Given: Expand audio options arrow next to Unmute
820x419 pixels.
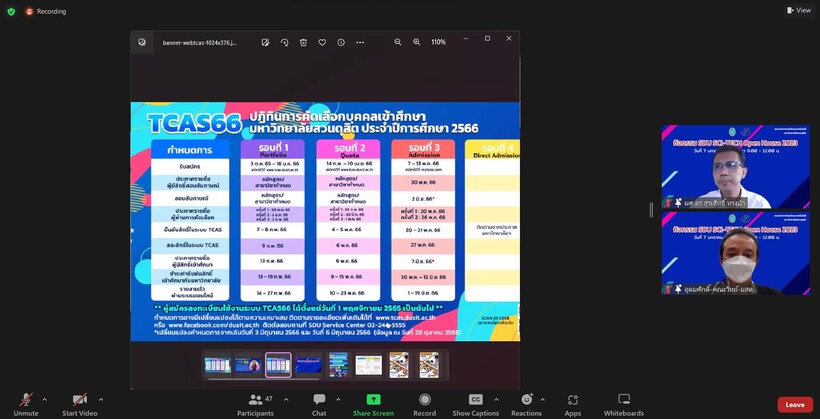Looking at the screenshot, I should click(44, 400).
